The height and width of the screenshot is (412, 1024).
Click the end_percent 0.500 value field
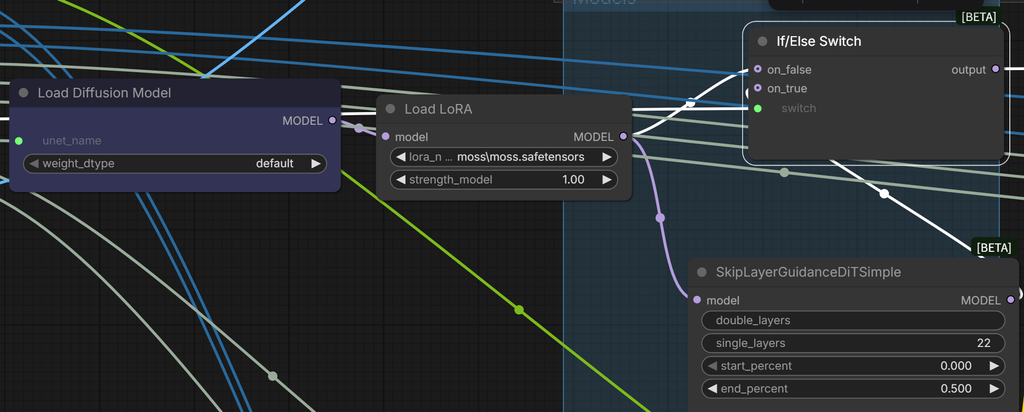click(x=853, y=388)
